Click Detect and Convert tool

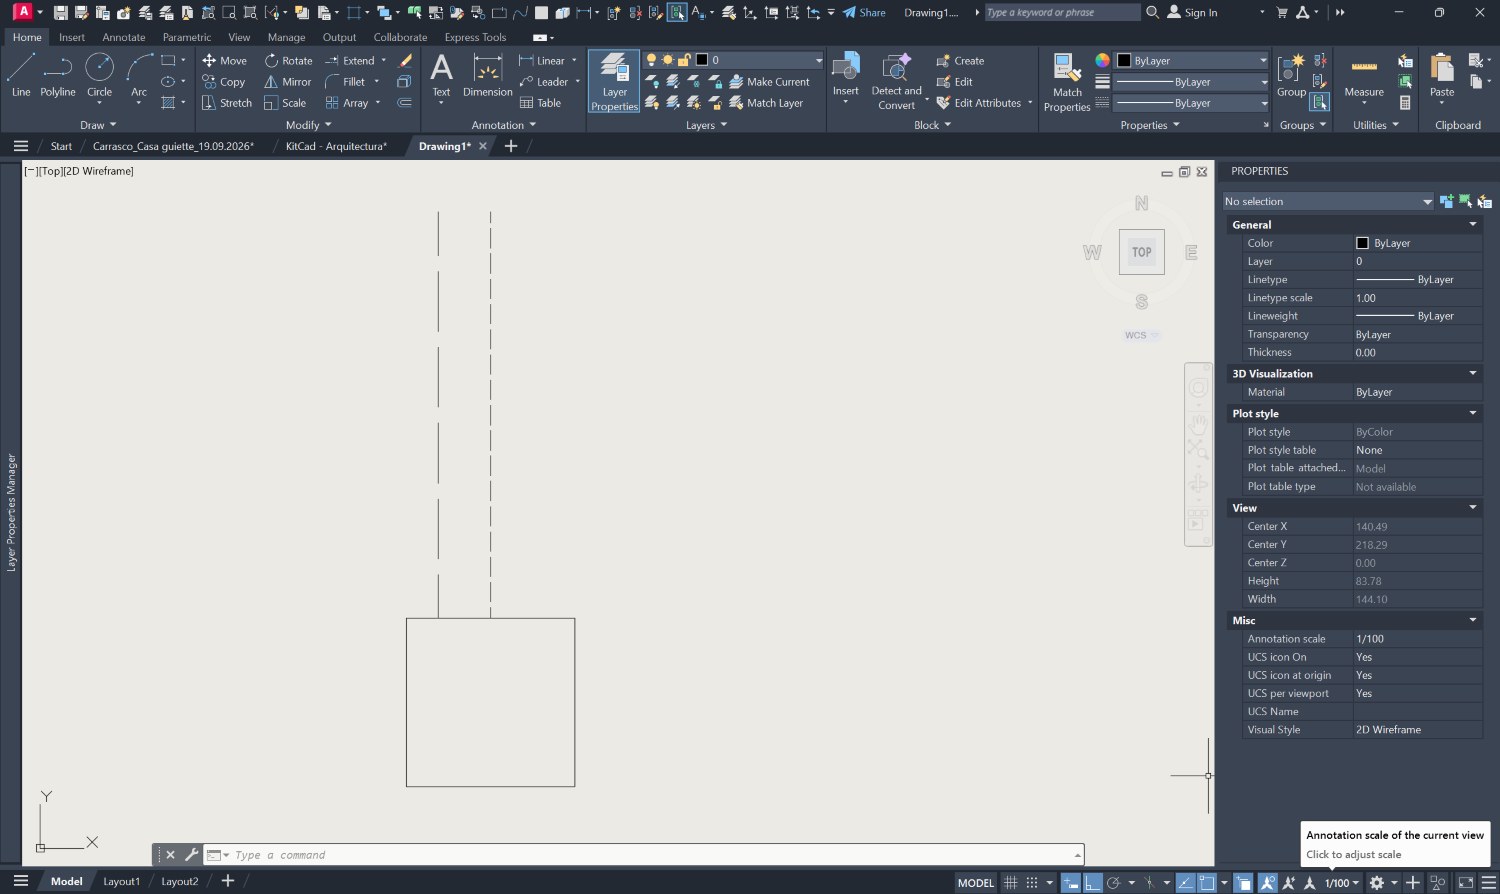(896, 82)
